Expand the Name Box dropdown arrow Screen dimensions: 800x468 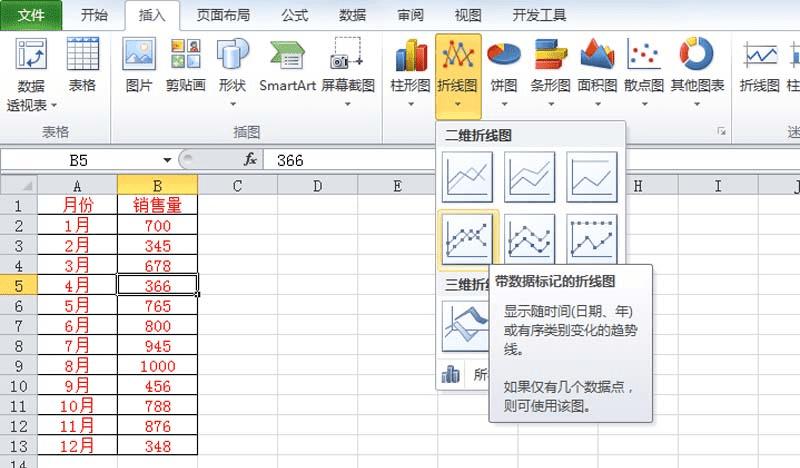[x=167, y=160]
